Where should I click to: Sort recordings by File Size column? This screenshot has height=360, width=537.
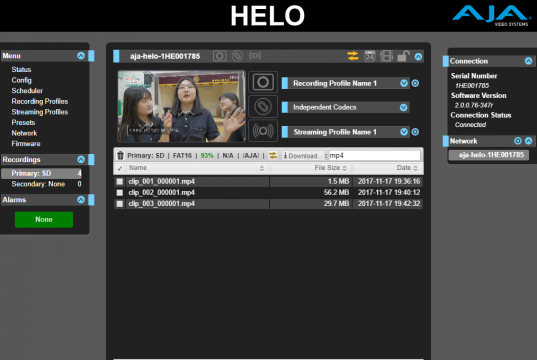pos(330,168)
